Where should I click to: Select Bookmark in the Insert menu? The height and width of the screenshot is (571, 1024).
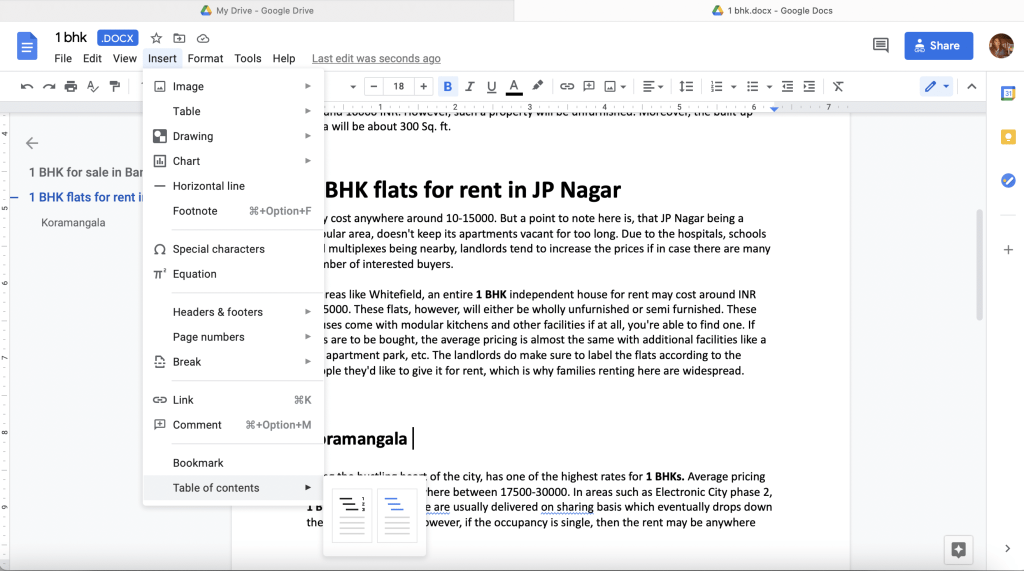[233, 463]
